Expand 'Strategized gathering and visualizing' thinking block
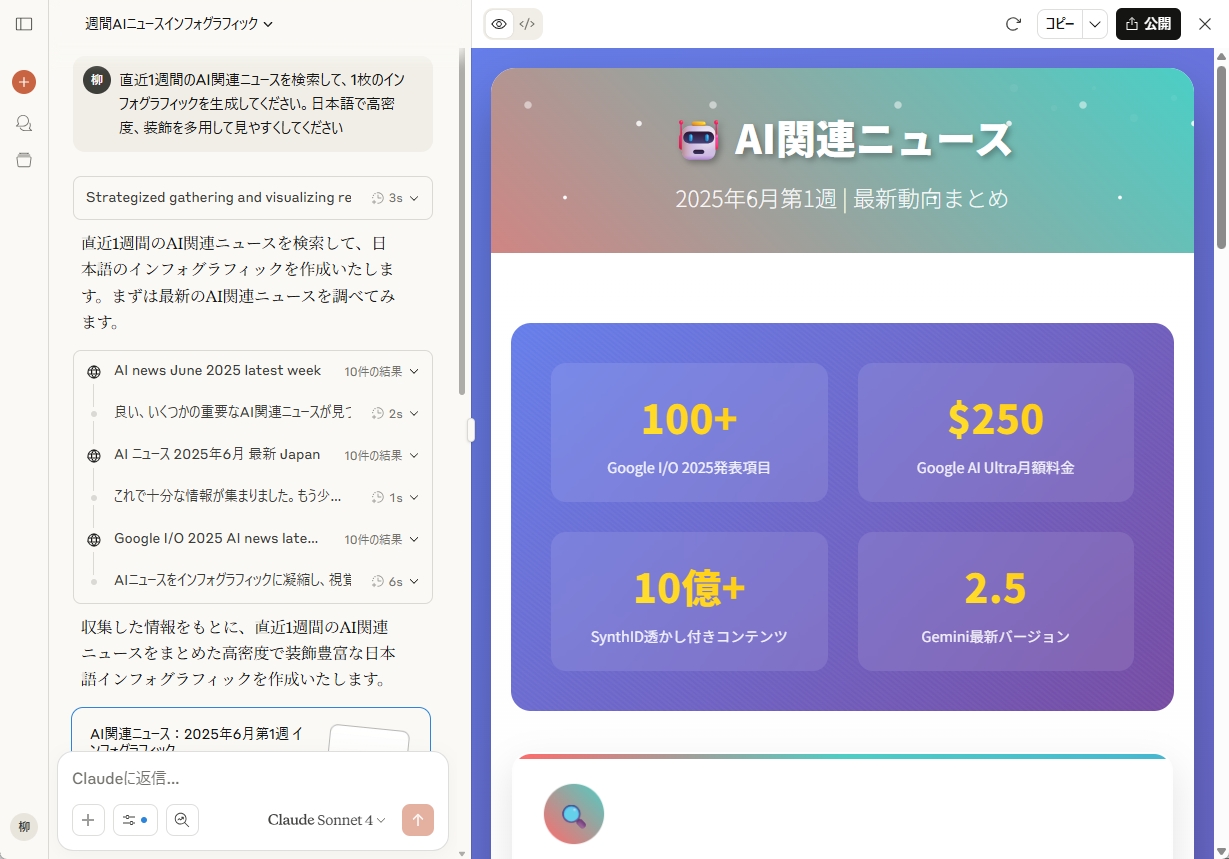This screenshot has height=859, width=1229. (252, 198)
